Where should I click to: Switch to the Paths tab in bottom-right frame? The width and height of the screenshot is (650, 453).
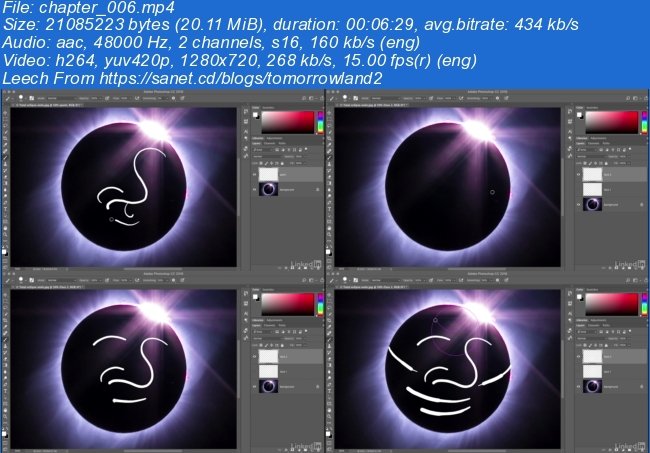coord(606,325)
